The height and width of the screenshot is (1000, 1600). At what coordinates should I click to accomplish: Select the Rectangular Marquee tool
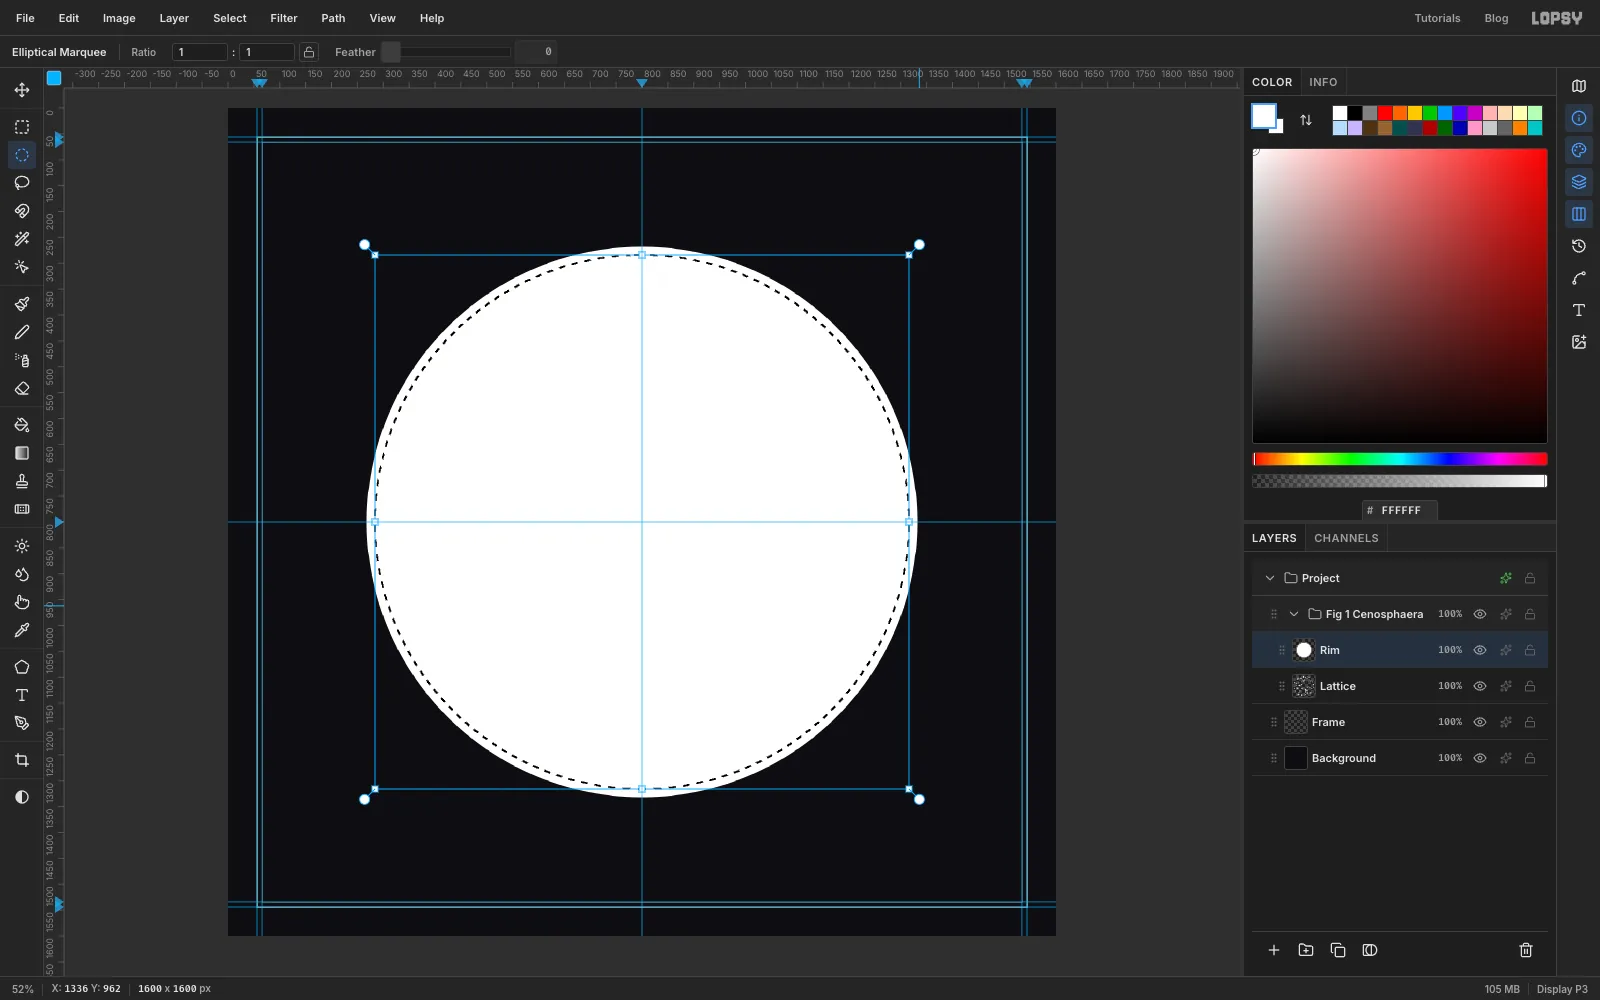[22, 127]
